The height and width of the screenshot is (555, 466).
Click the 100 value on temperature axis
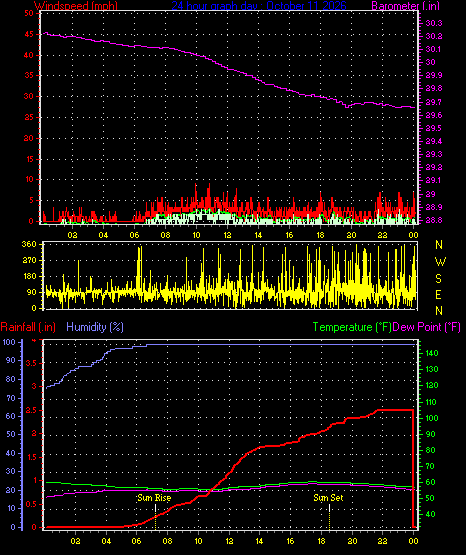(x=432, y=418)
